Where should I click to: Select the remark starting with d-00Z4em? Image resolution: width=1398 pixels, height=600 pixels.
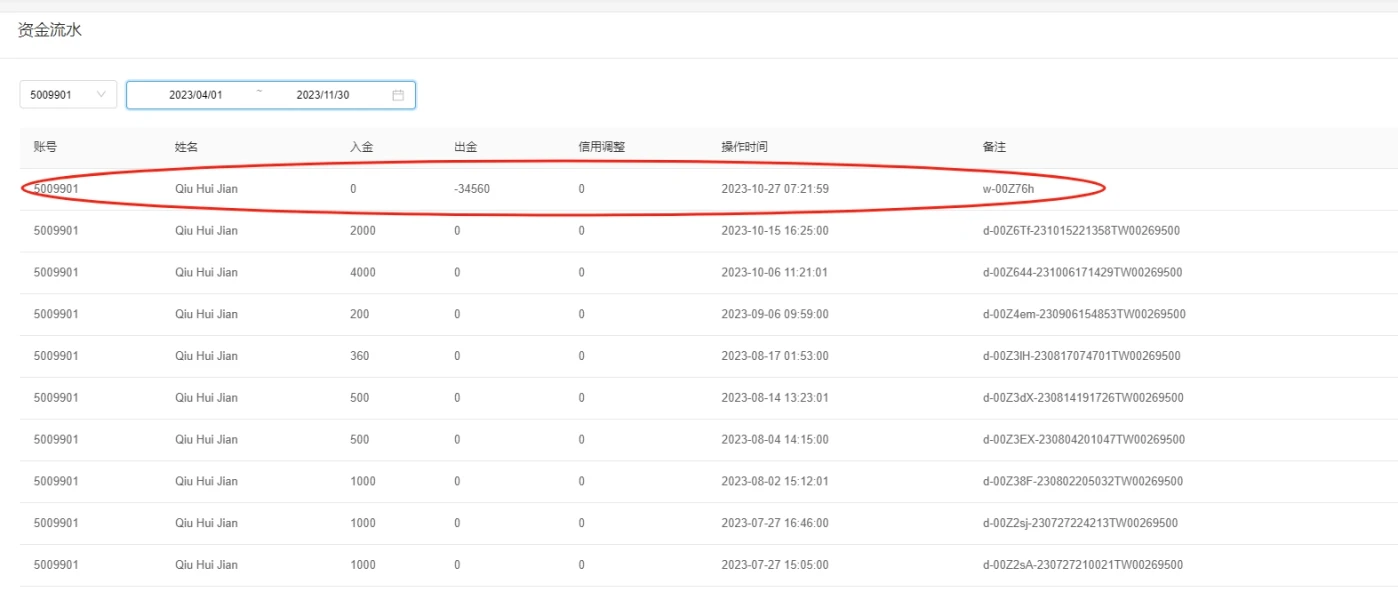click(x=1084, y=314)
